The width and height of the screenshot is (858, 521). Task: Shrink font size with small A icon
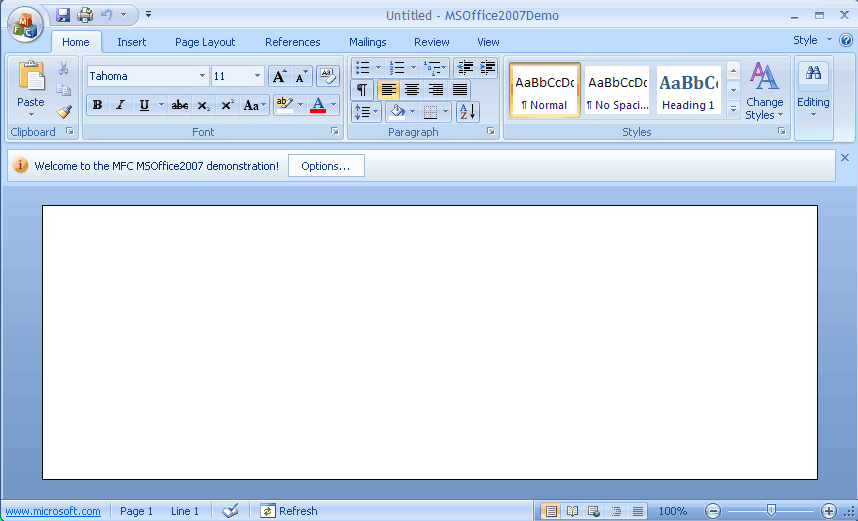pyautogui.click(x=301, y=77)
